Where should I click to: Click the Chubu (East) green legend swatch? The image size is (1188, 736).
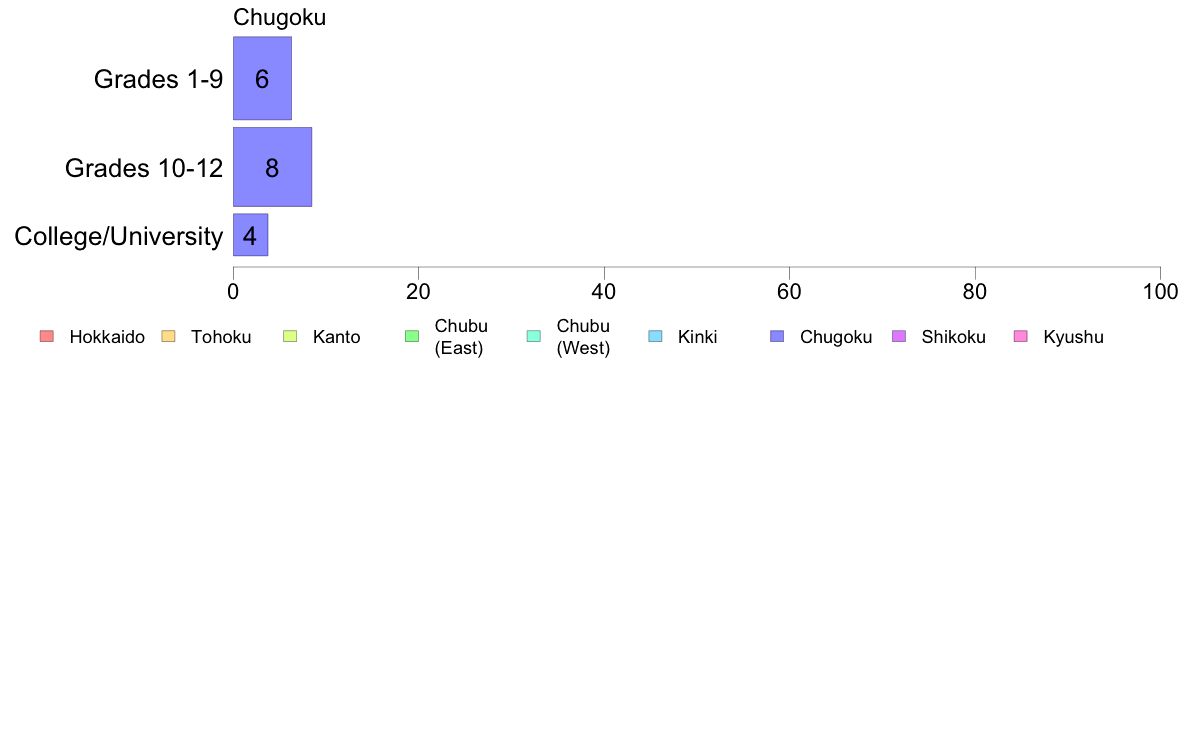pos(412,337)
